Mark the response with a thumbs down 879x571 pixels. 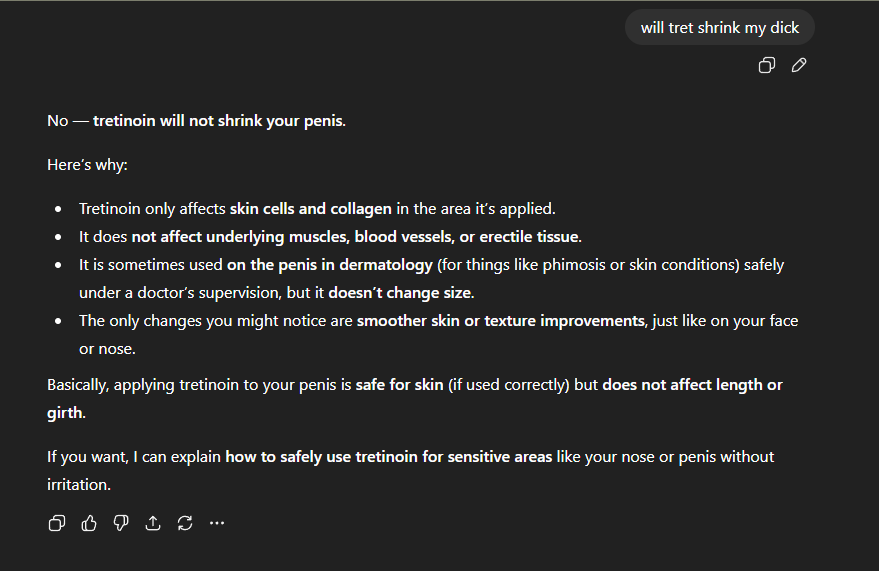click(x=121, y=522)
